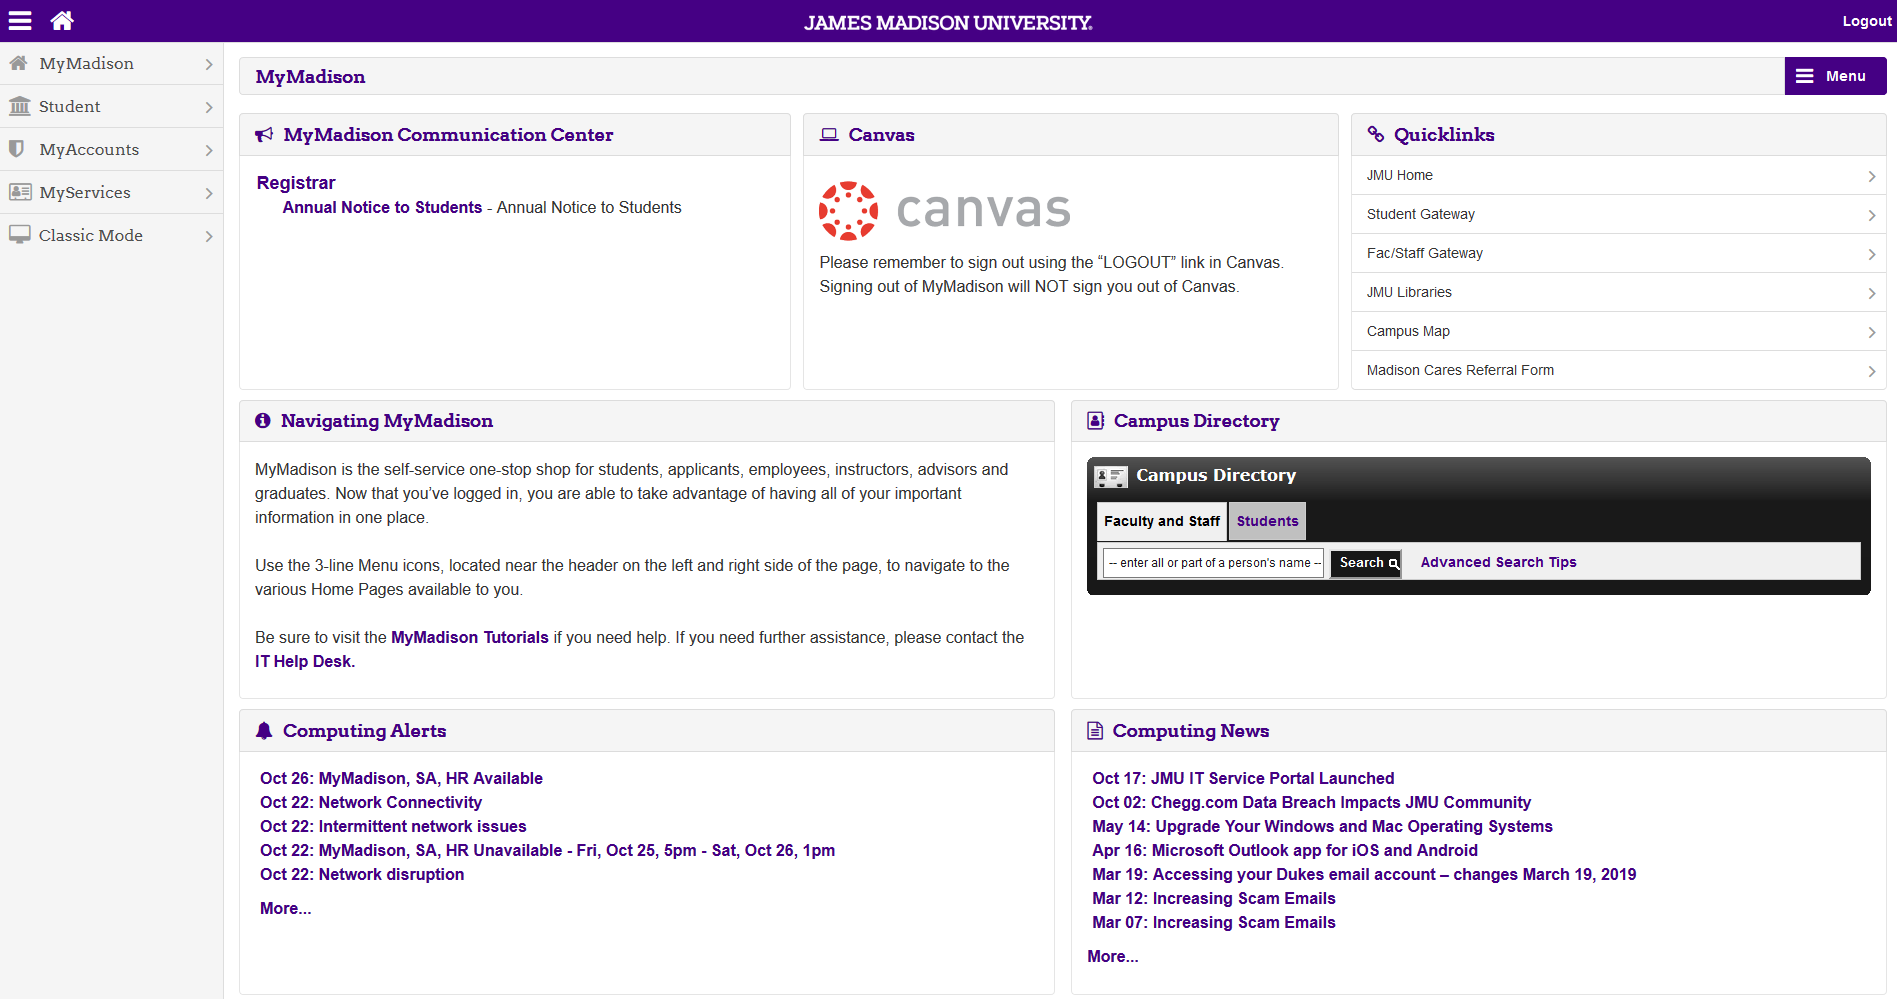1897x999 pixels.
Task: Open JMU Home quicklink chevron
Action: 1872,176
